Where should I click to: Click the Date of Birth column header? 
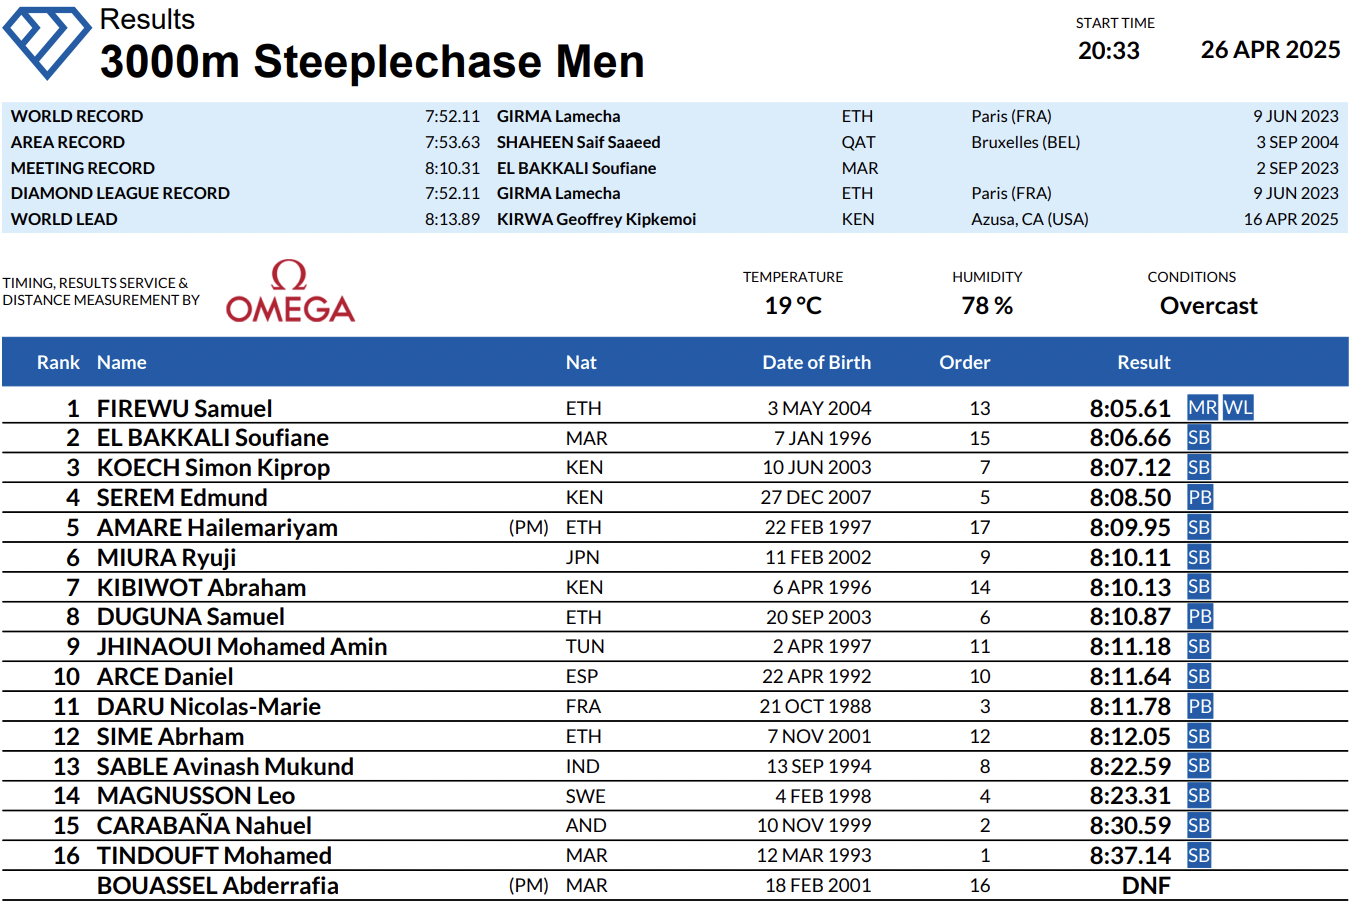[x=816, y=363]
